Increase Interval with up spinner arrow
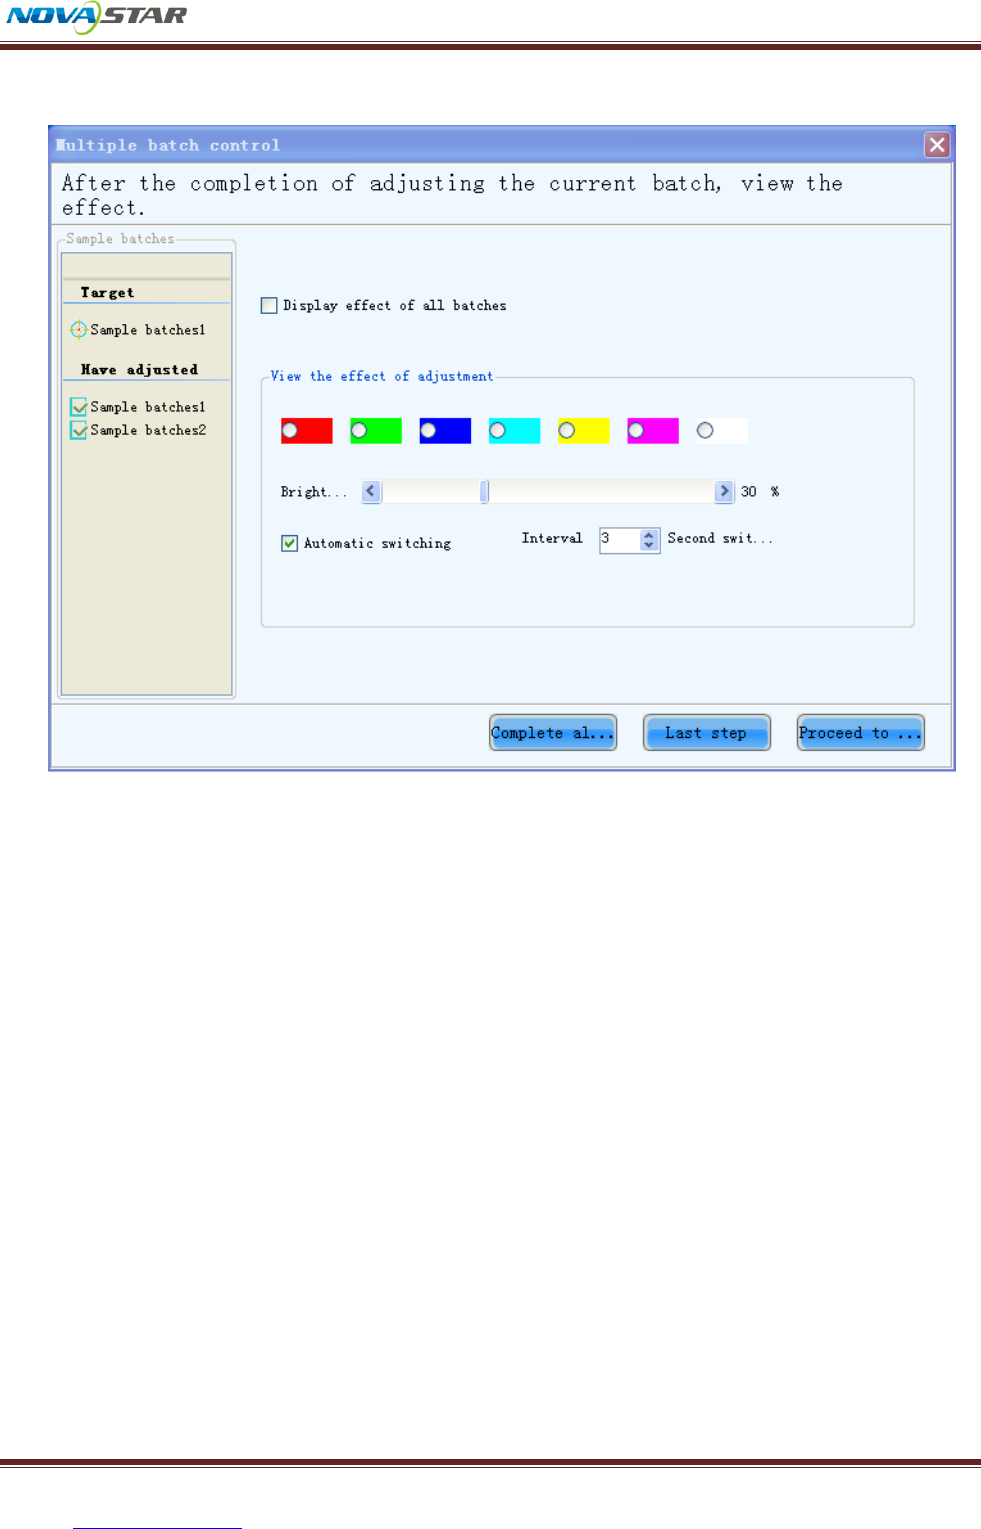Viewport: 981px width, 1529px height. (x=650, y=535)
